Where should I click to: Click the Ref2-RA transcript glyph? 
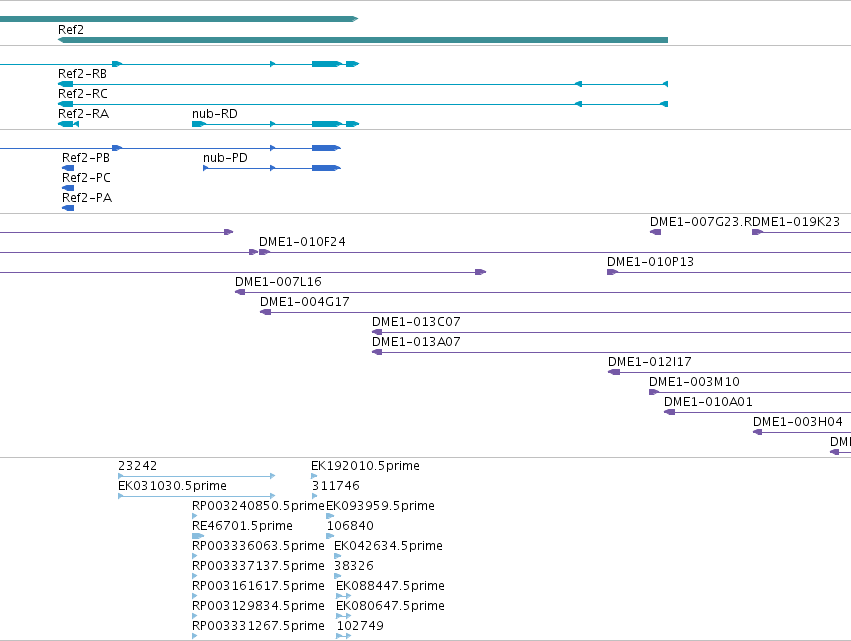click(68, 124)
